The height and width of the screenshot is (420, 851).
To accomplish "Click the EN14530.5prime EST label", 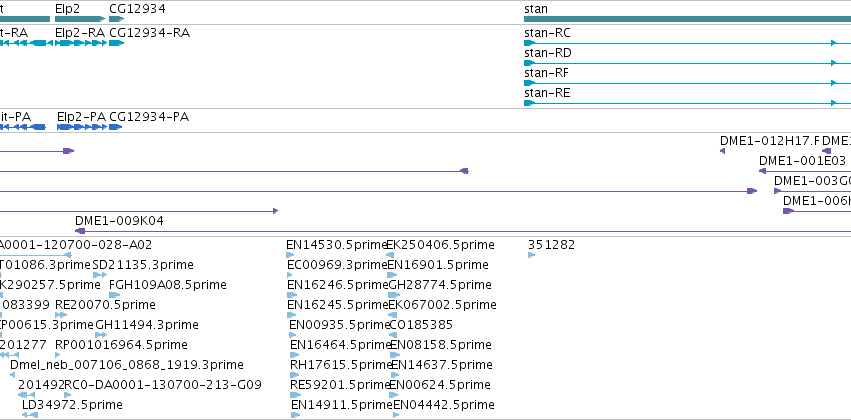I will pyautogui.click(x=336, y=245).
